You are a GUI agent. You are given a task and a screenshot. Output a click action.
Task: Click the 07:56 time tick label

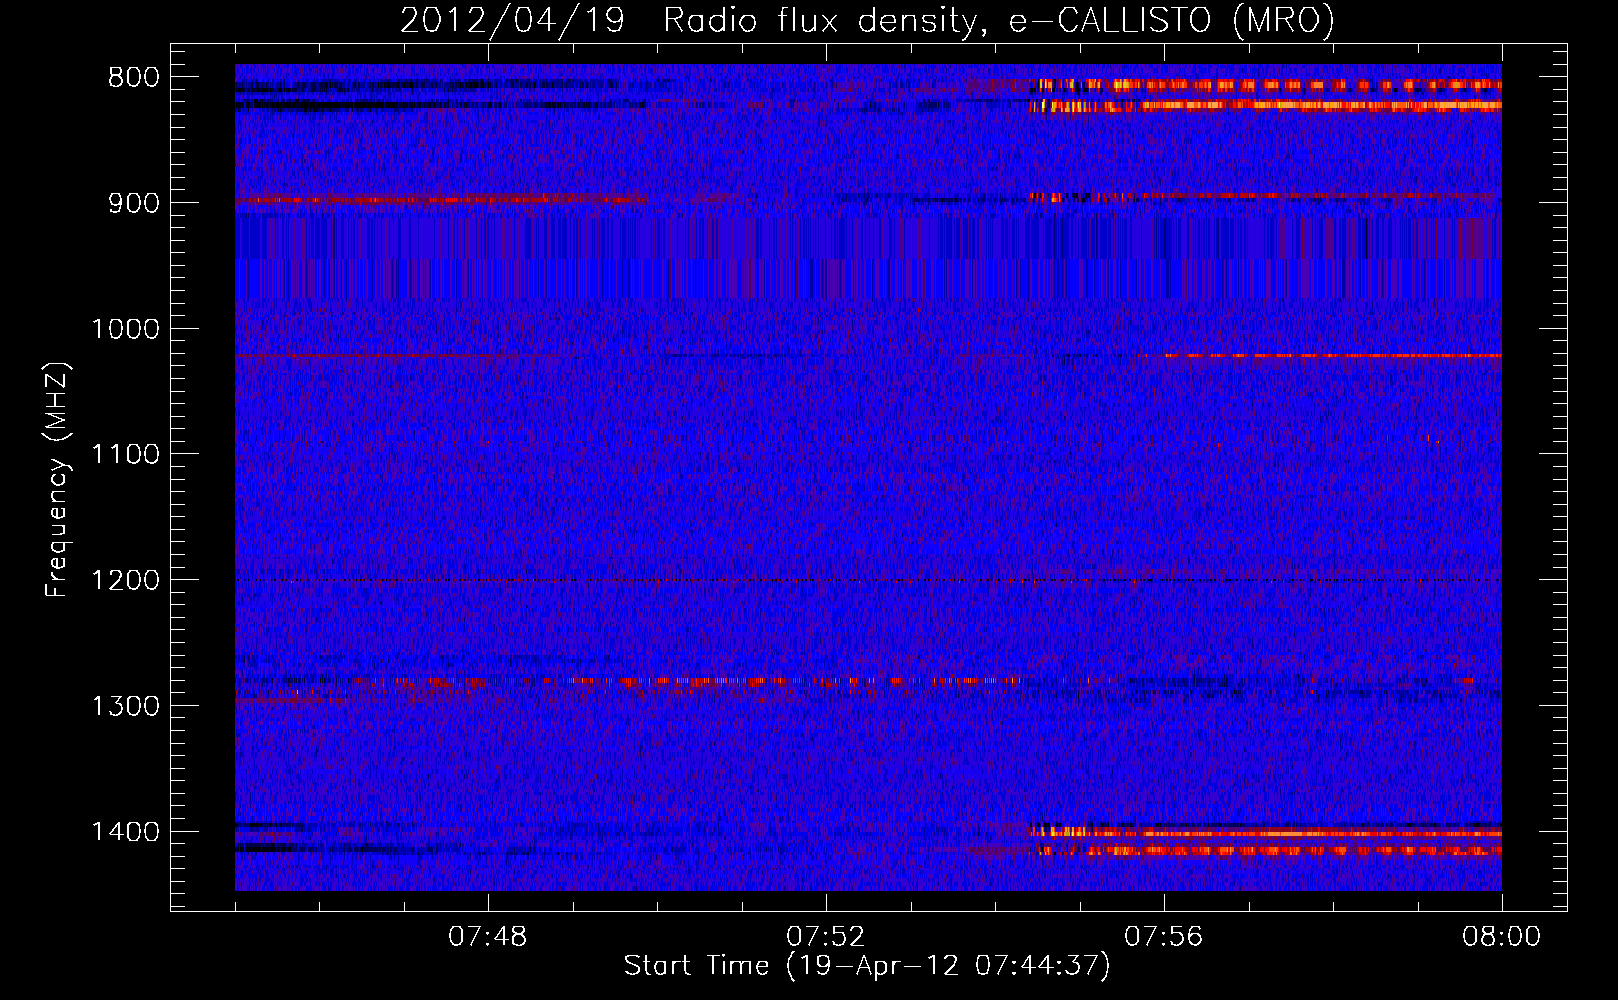click(x=1164, y=937)
